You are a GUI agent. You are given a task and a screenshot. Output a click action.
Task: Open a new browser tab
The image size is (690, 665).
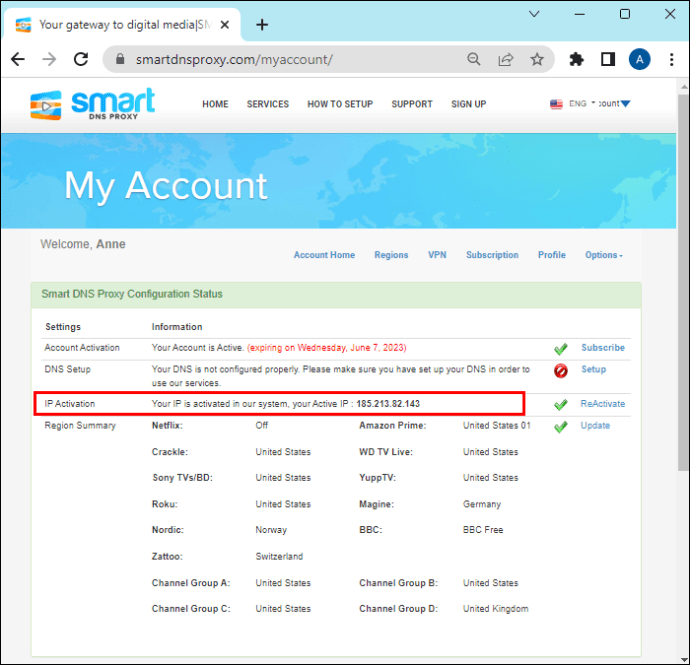coord(262,25)
